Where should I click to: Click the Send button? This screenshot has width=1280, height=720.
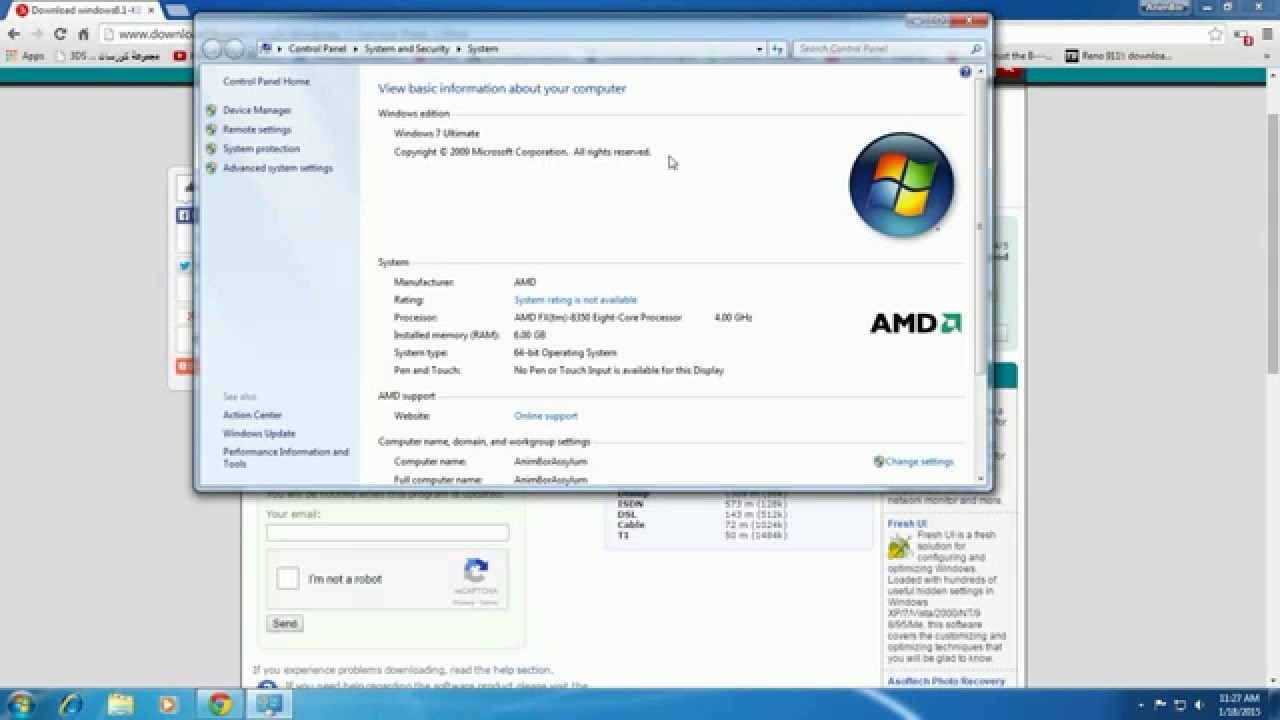click(x=285, y=623)
